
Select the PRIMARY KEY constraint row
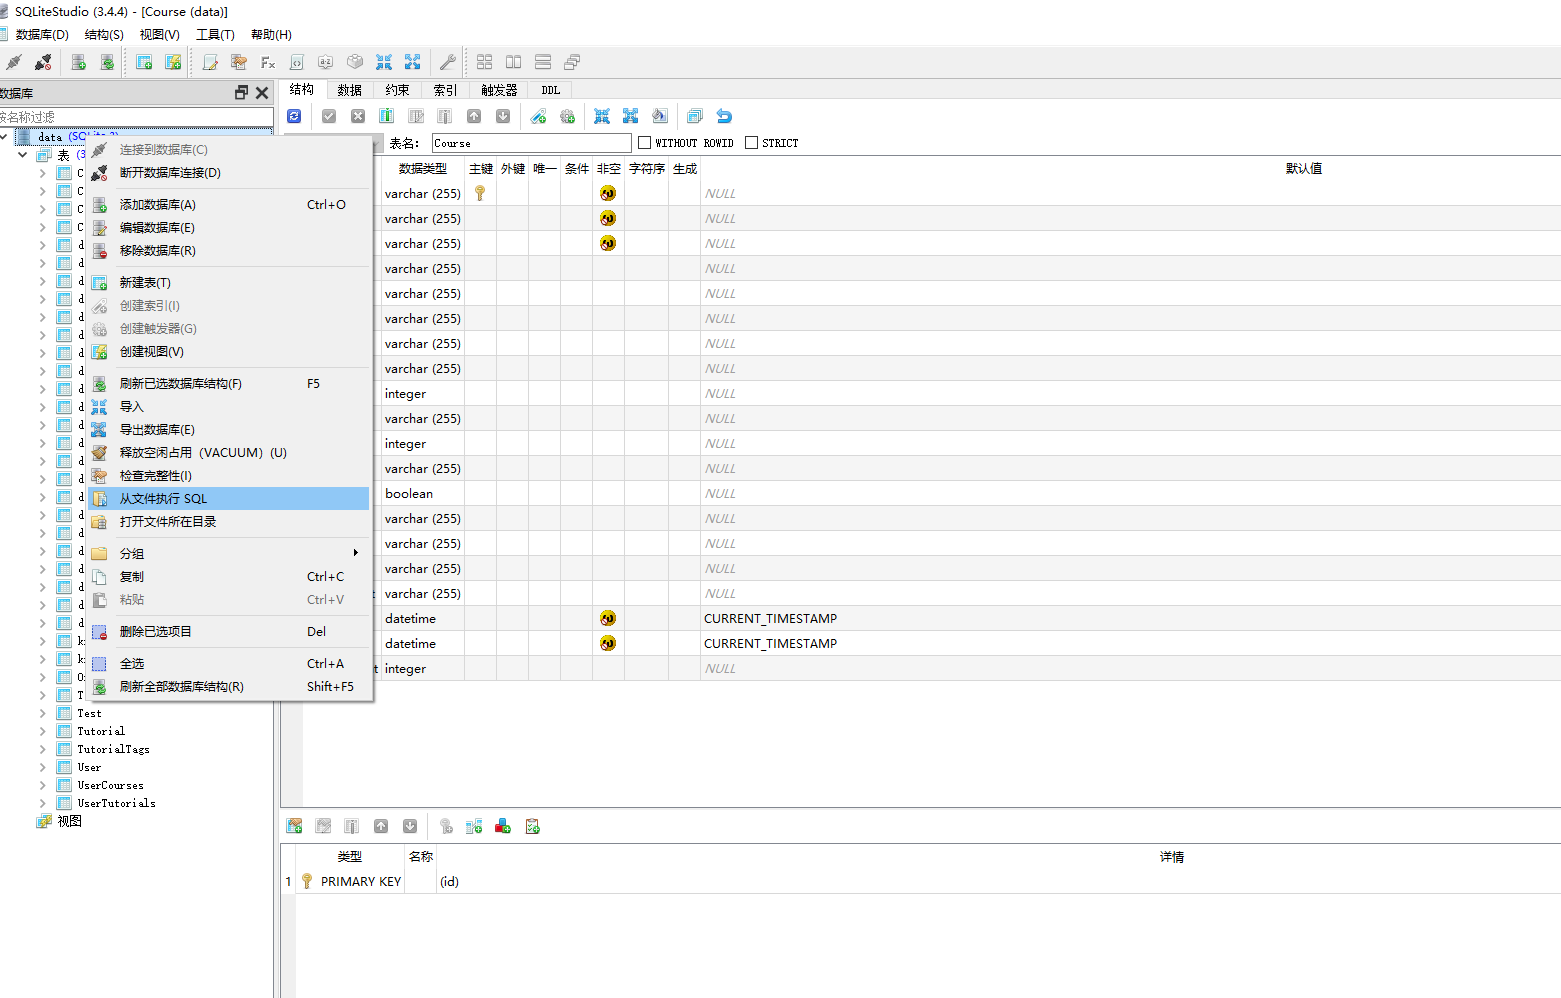pos(920,881)
